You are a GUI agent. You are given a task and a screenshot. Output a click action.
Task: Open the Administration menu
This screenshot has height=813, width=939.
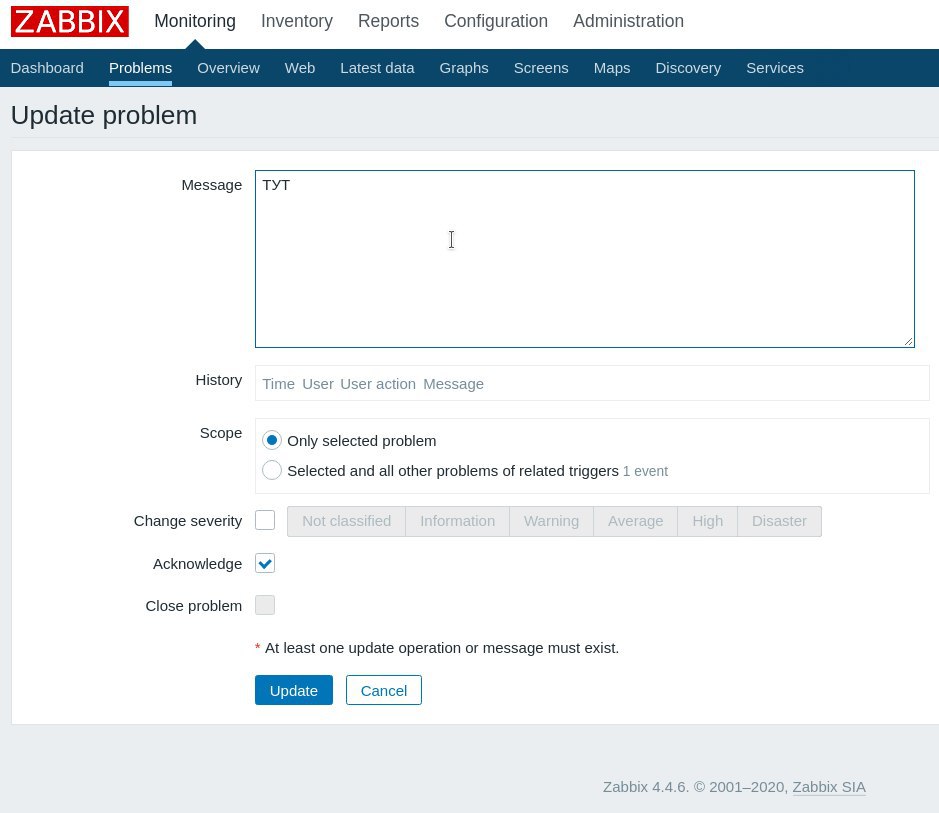(x=628, y=21)
